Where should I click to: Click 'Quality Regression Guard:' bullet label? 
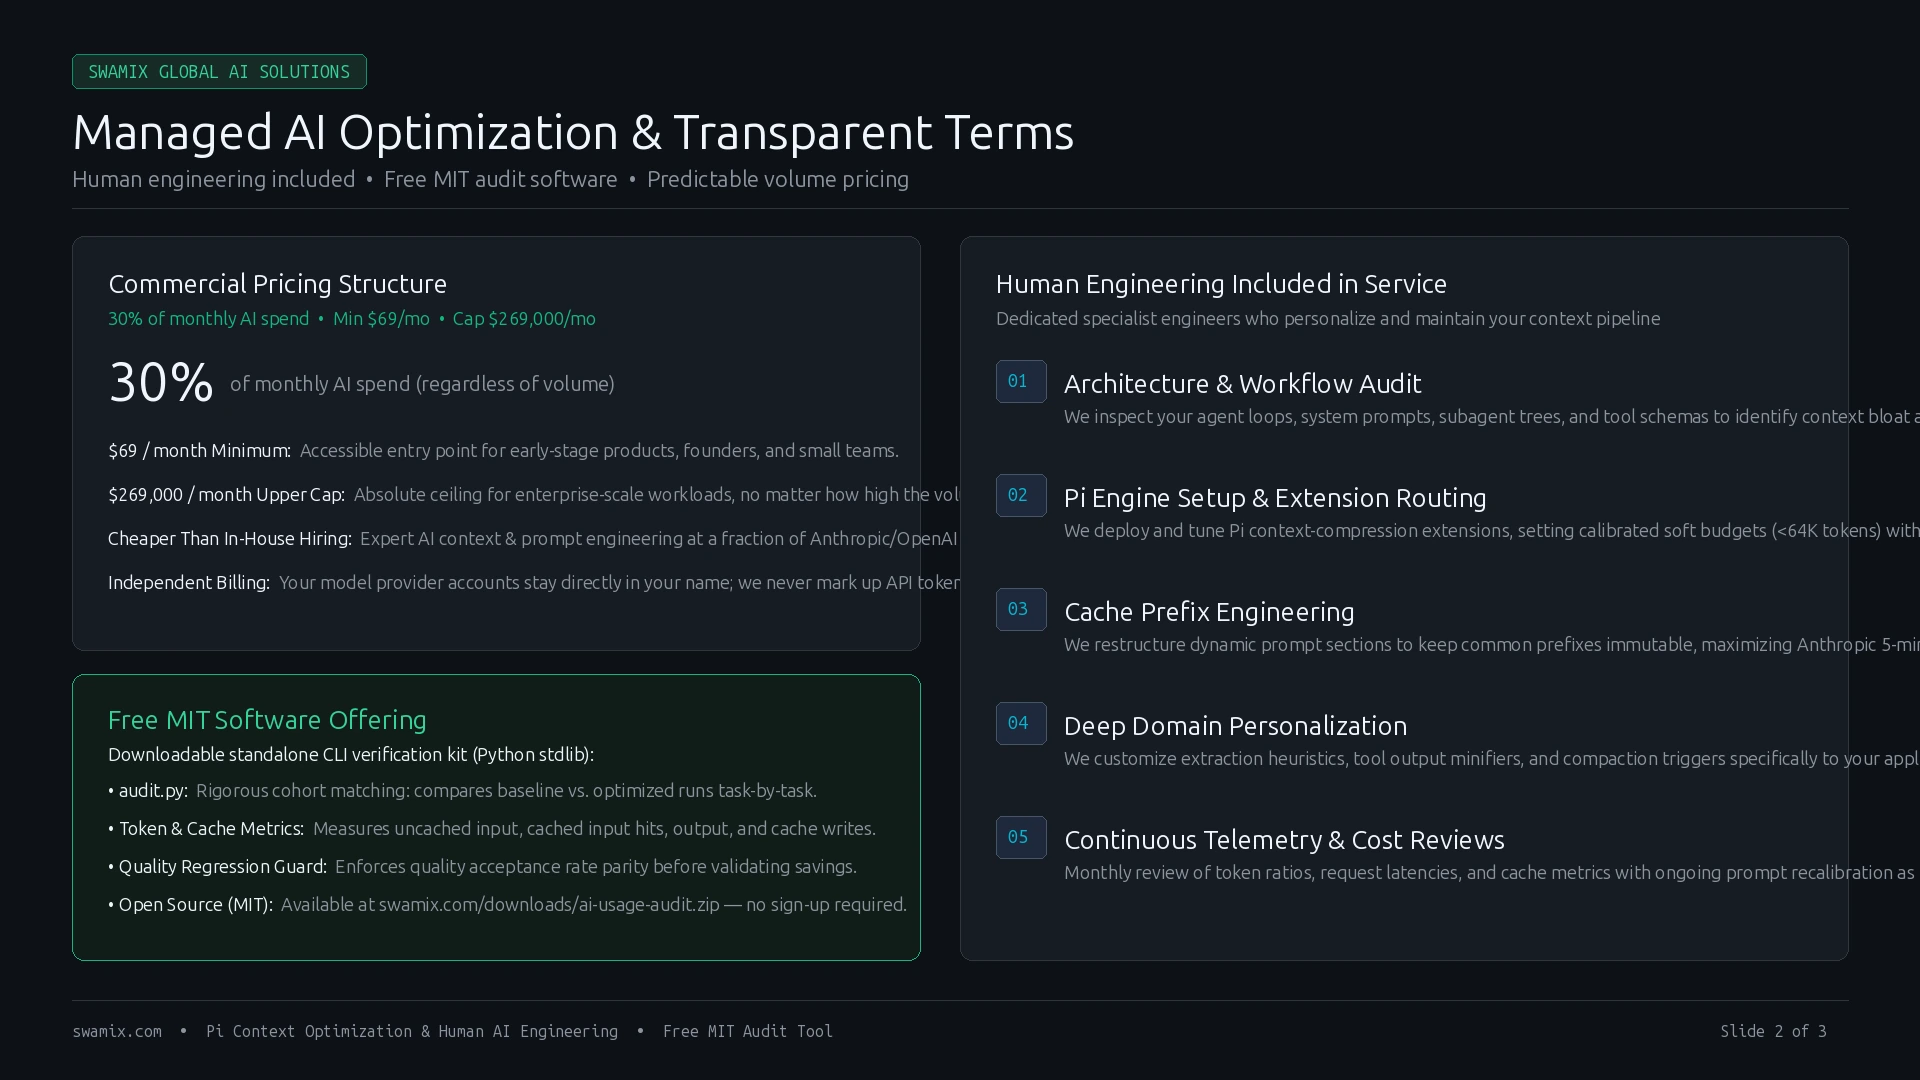pyautogui.click(x=222, y=867)
